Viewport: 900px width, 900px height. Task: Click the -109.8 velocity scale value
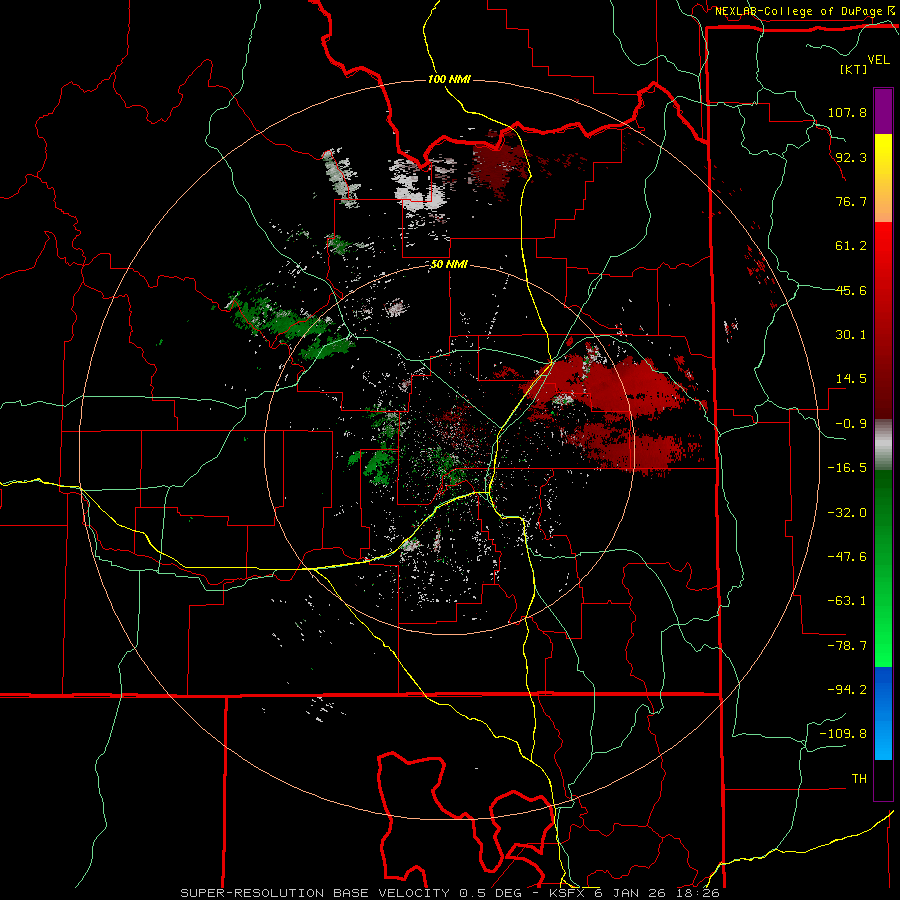pyautogui.click(x=843, y=734)
